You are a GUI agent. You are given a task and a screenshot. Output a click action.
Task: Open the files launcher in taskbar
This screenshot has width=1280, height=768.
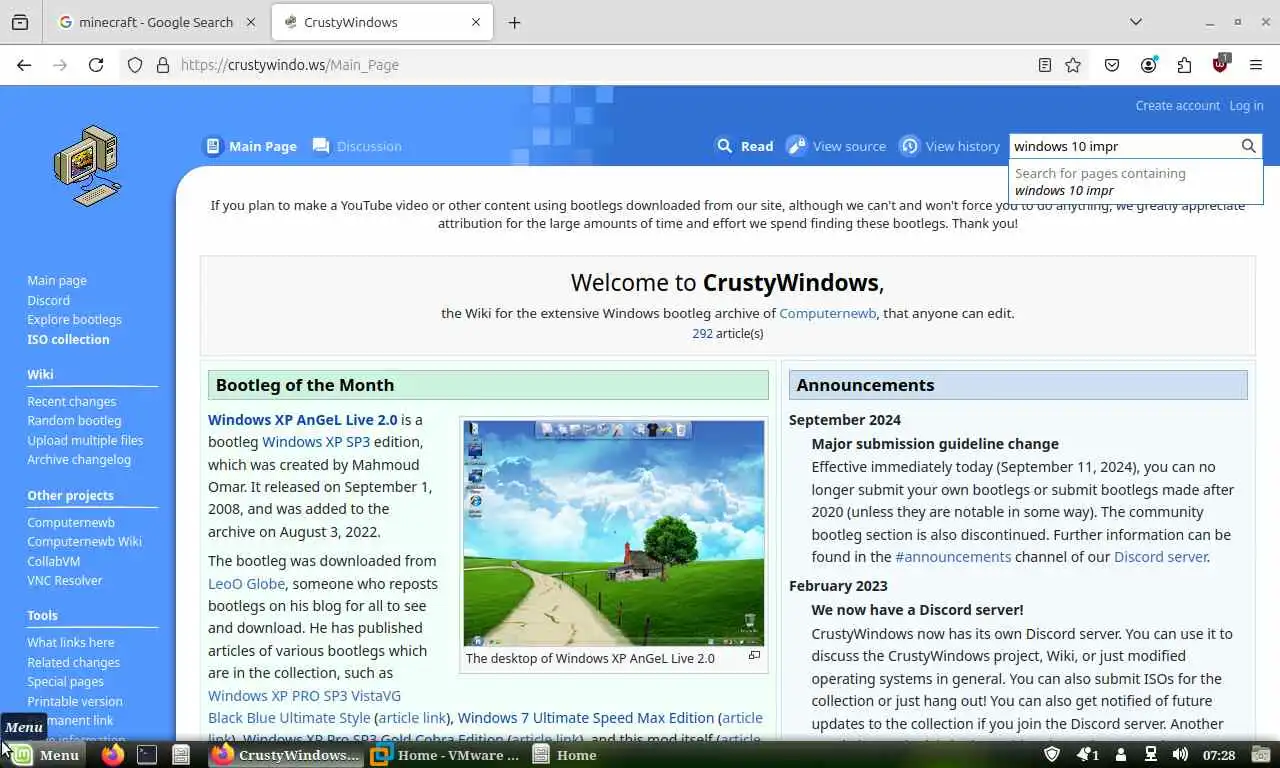[x=181, y=755]
